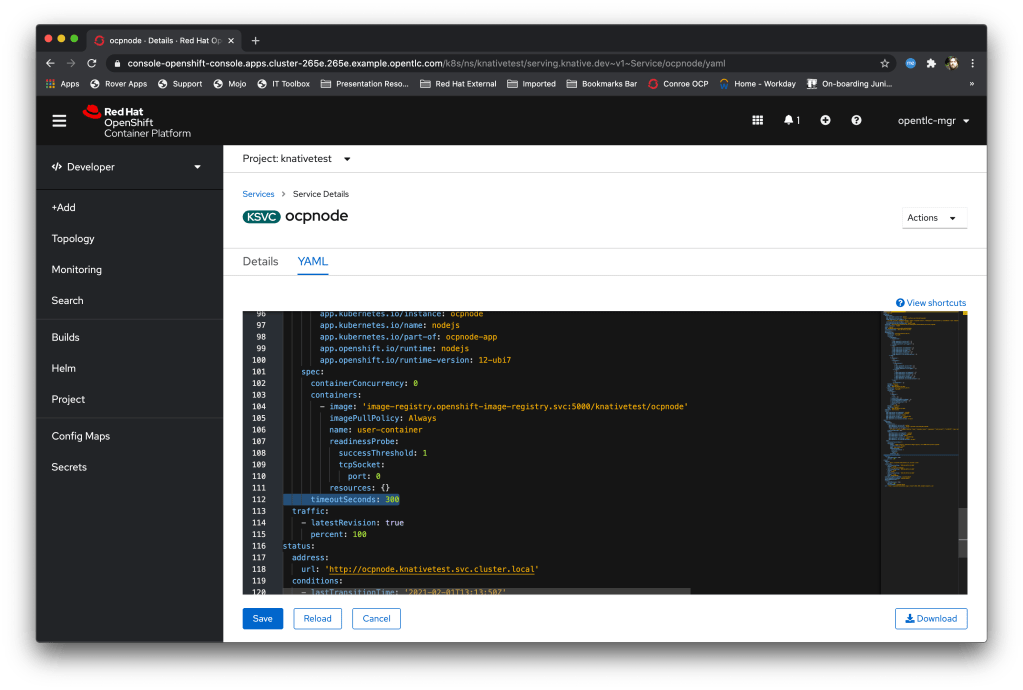Open the opentlc-mgr user menu
This screenshot has height=690, width=1023.
pos(933,120)
